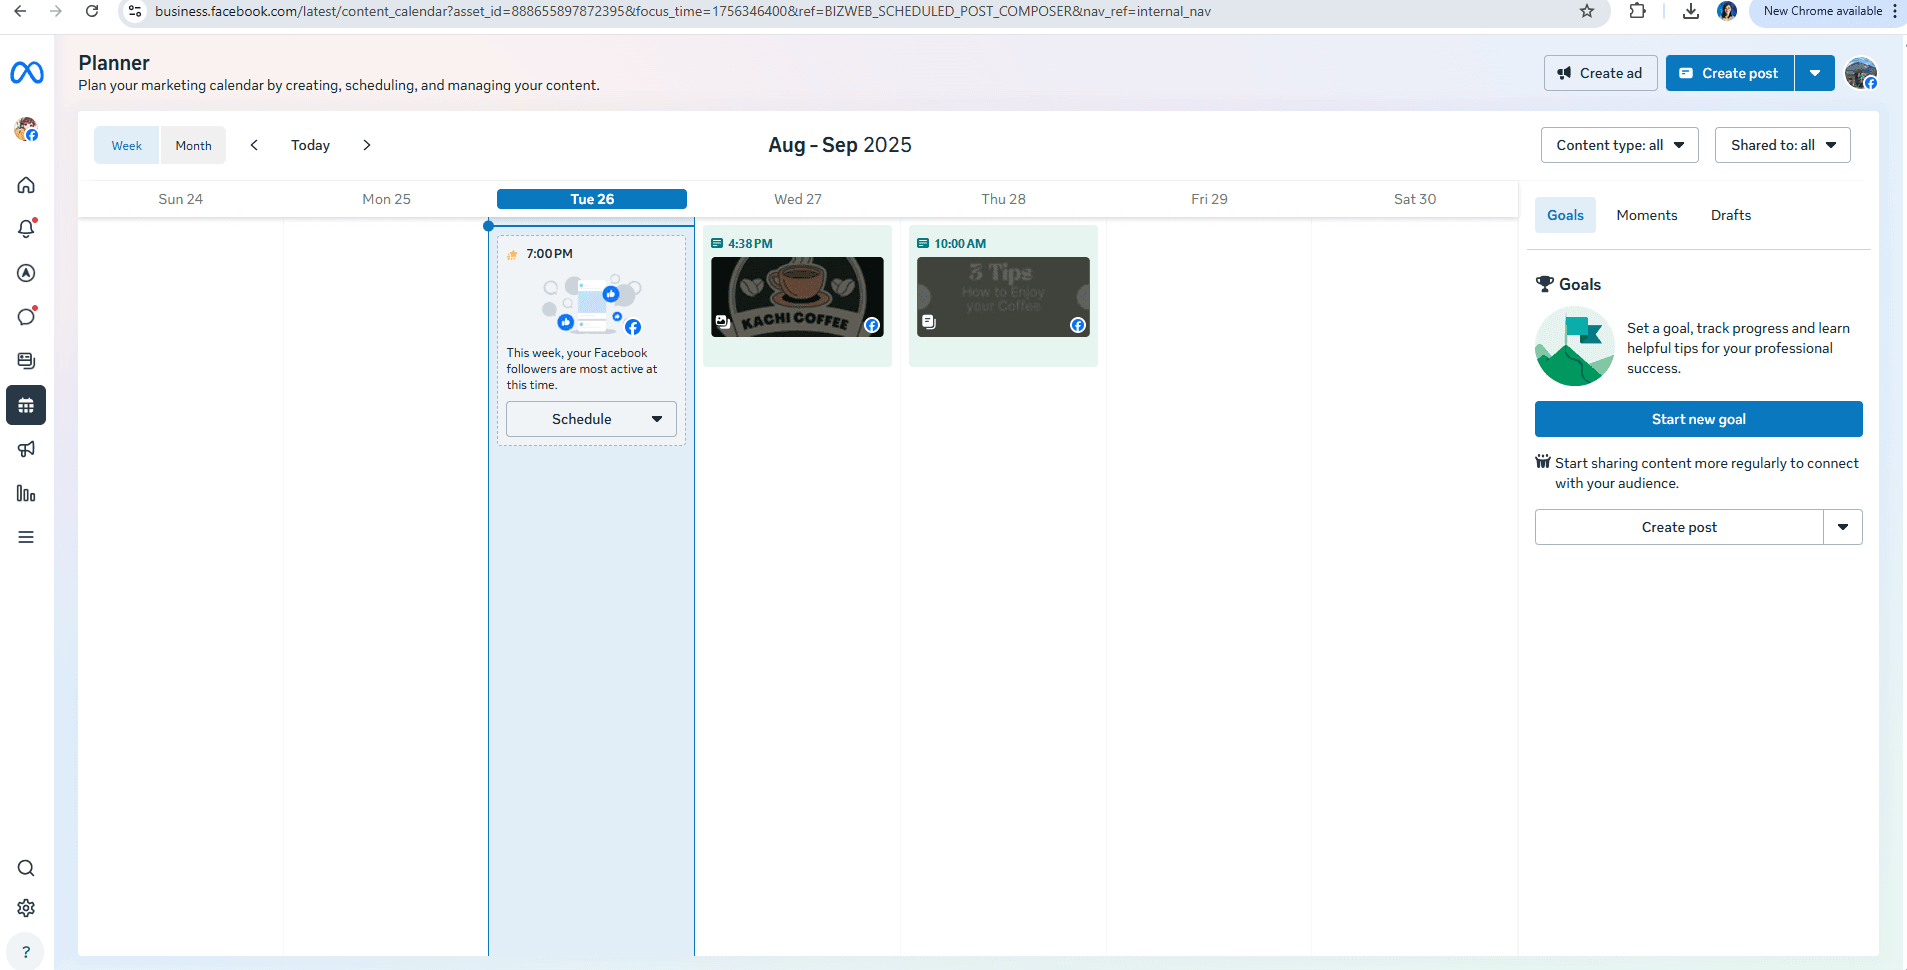Switch to the Week view
Viewport: 1907px width, 970px height.
click(x=126, y=145)
